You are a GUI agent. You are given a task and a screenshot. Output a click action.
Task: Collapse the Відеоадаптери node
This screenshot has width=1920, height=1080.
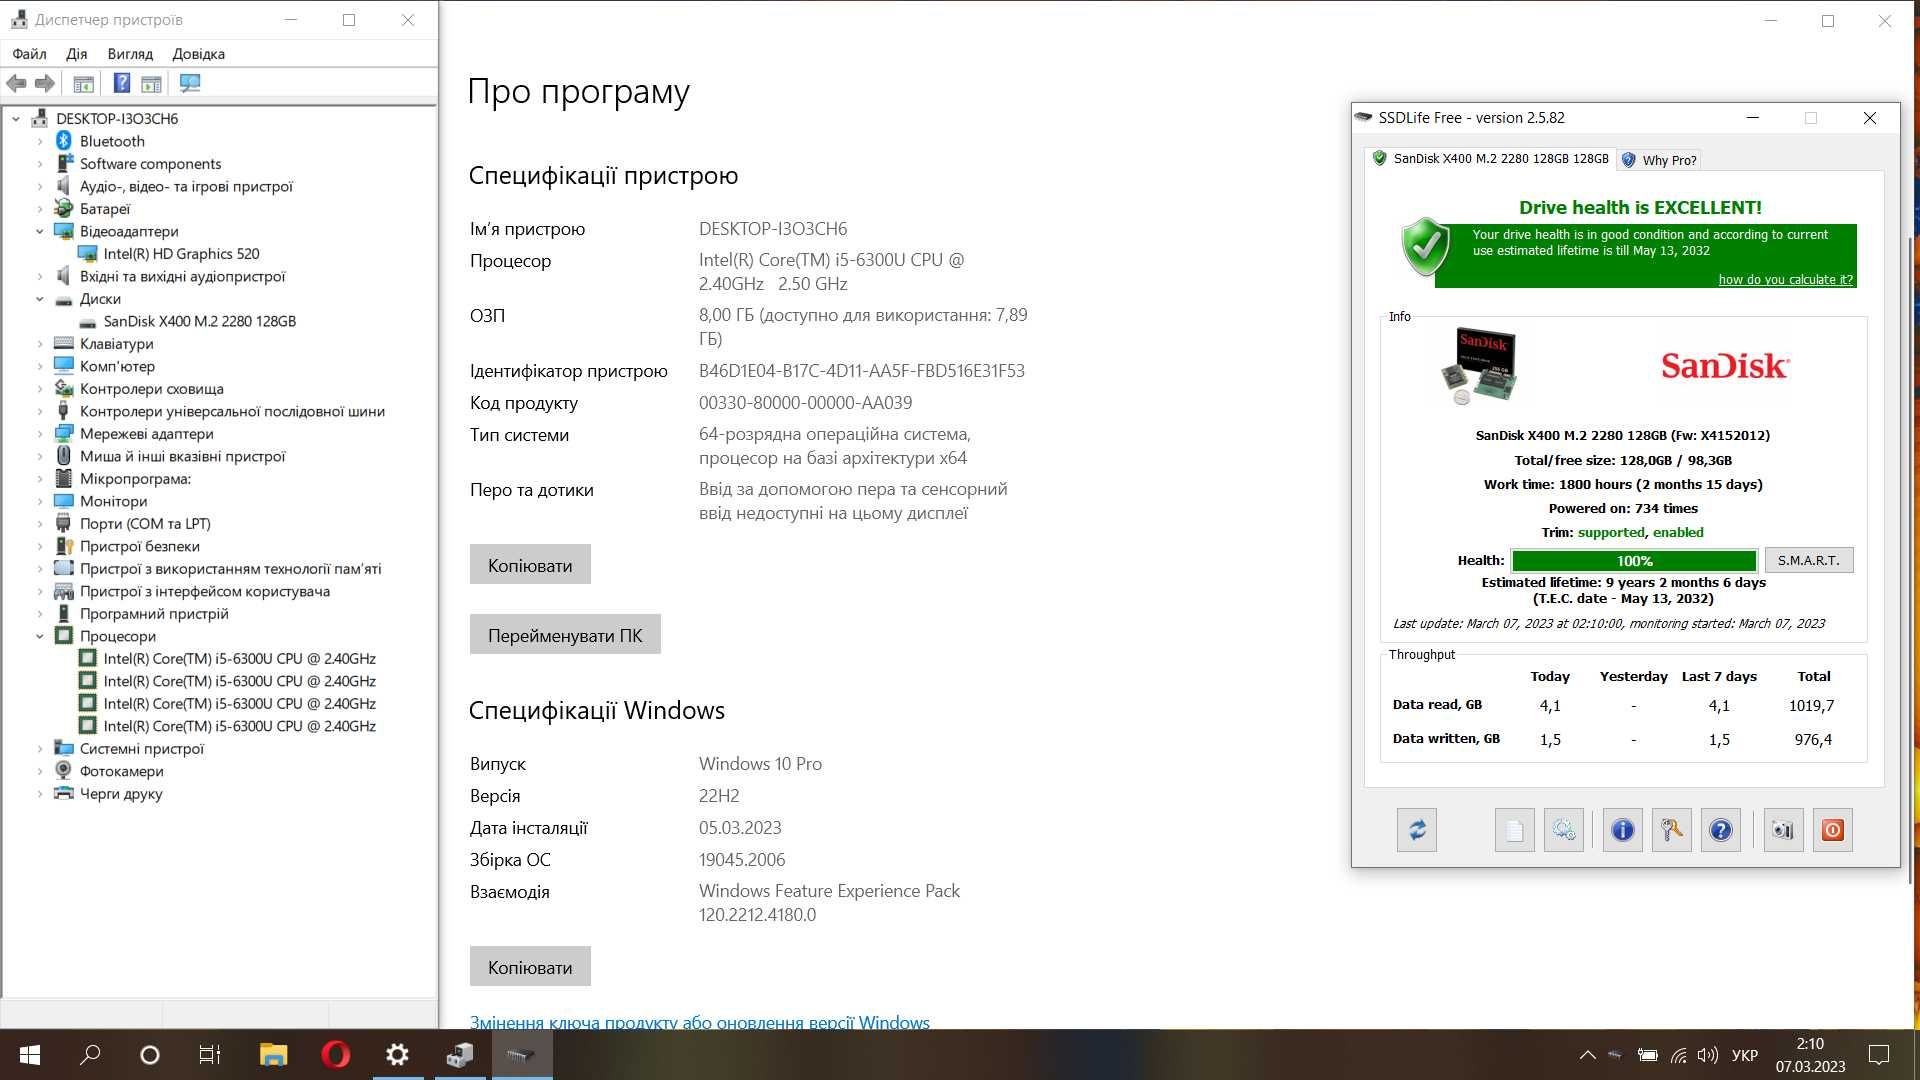tap(40, 232)
